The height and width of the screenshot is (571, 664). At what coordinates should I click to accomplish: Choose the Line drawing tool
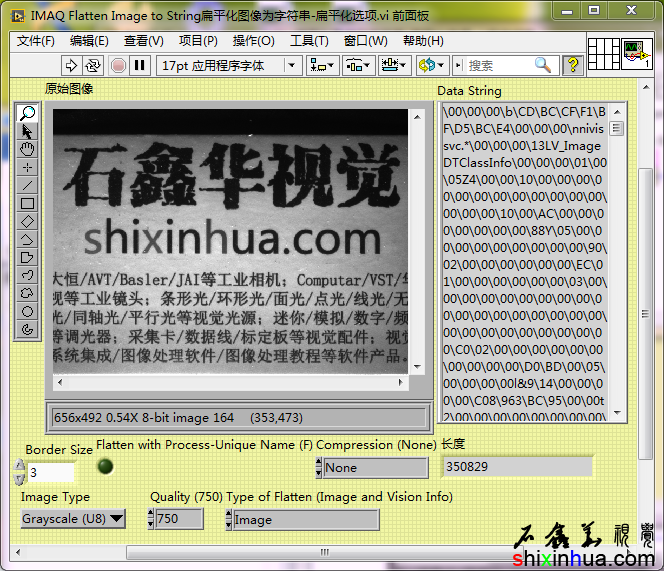pyautogui.click(x=28, y=185)
